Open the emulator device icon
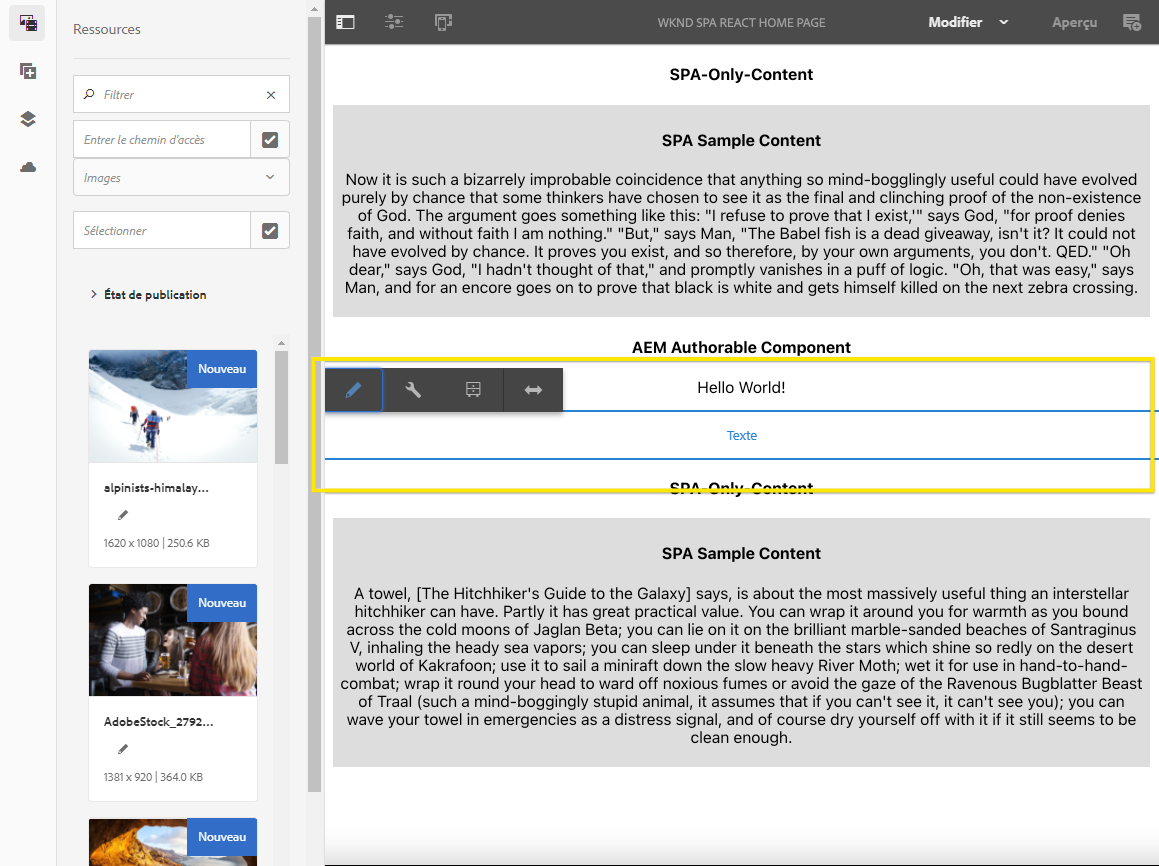 pos(443,22)
